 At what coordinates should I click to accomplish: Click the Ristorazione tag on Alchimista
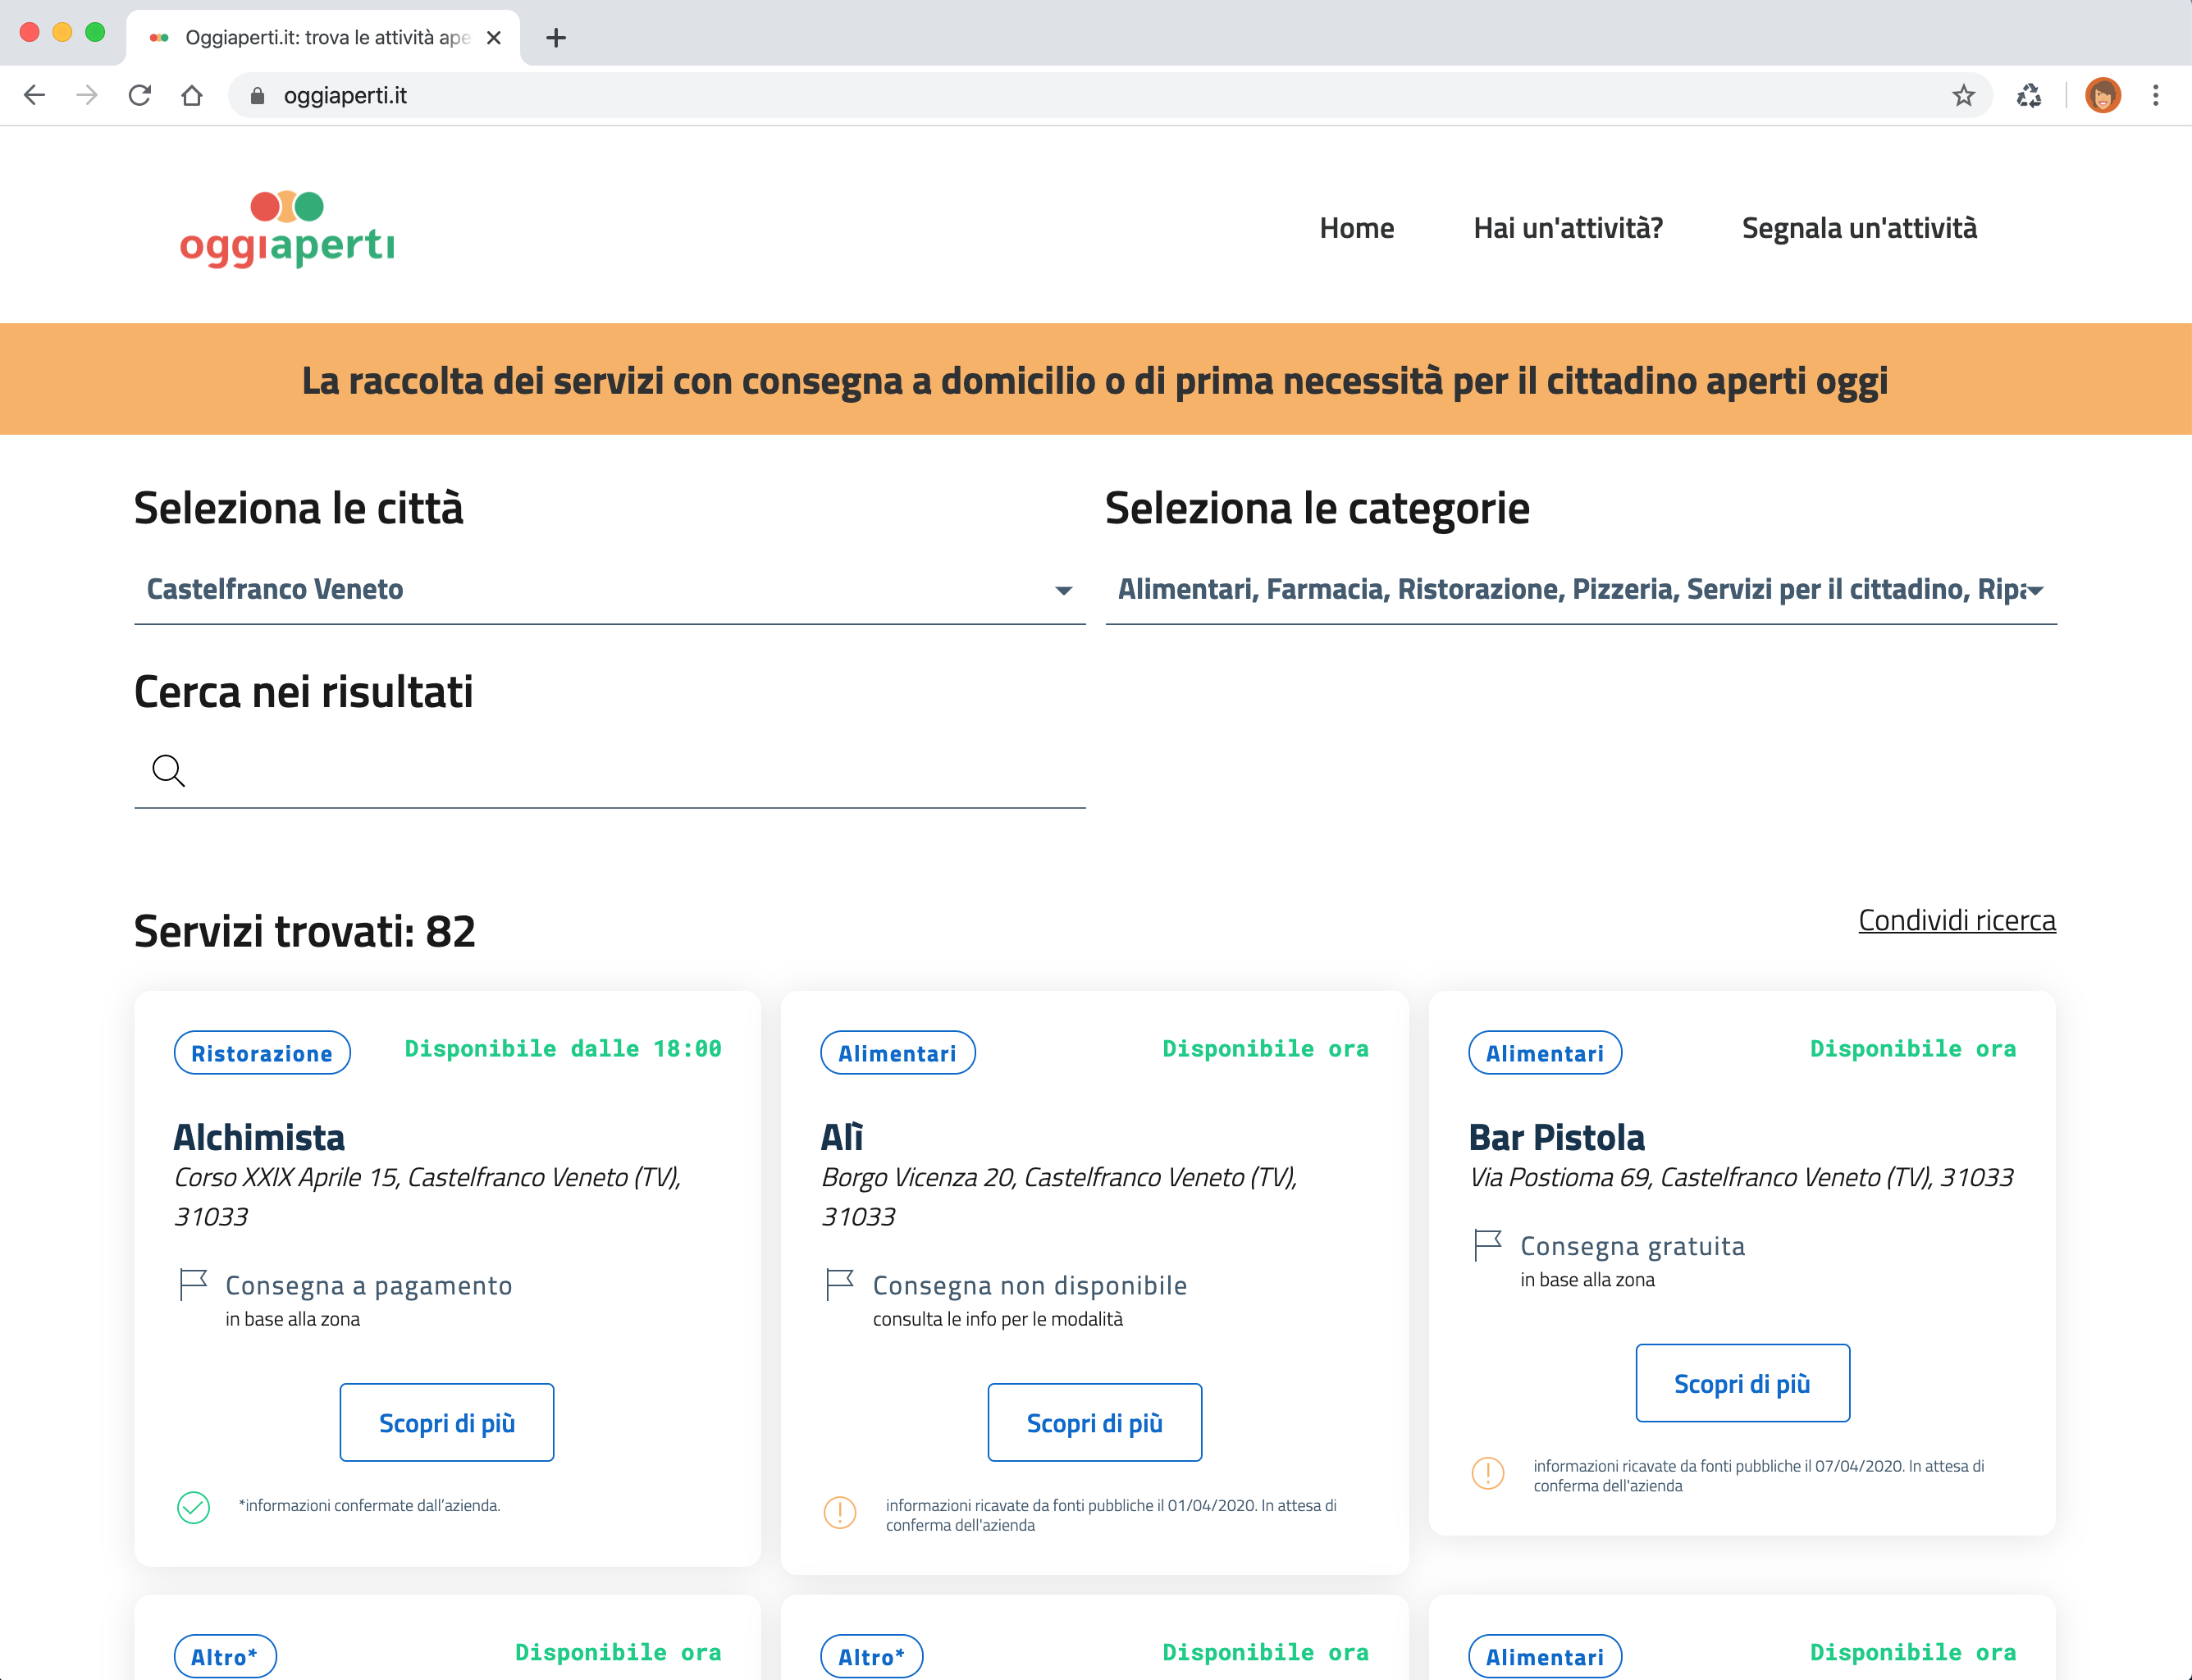coord(262,1053)
